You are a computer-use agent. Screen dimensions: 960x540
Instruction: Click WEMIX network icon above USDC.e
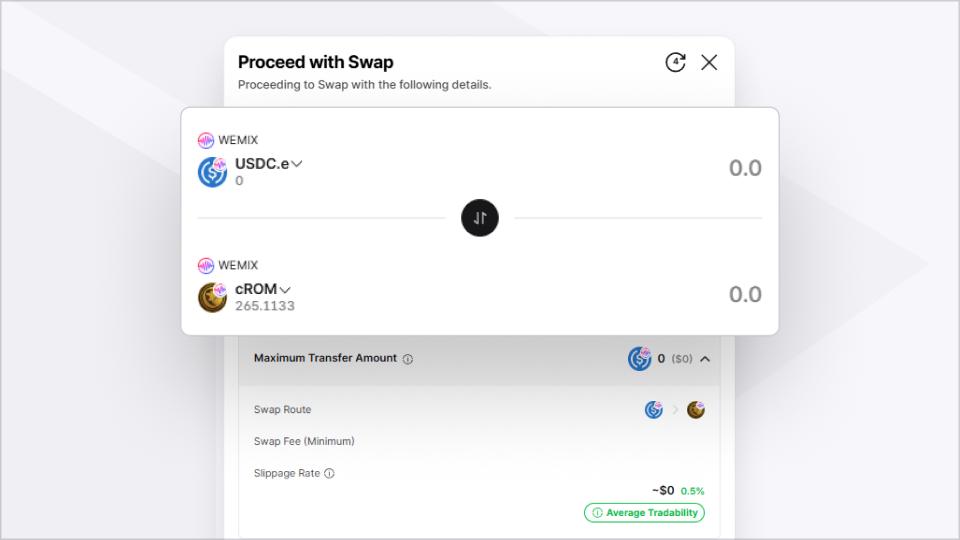(x=206, y=140)
